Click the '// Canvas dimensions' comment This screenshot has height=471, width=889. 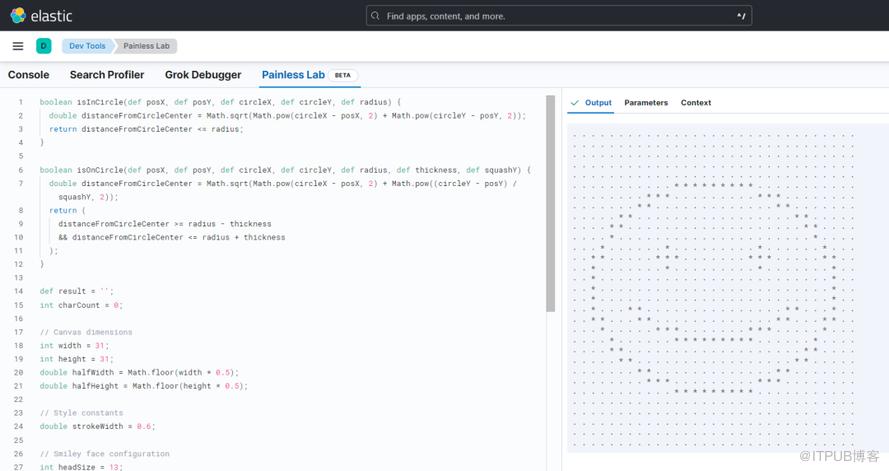coord(86,332)
